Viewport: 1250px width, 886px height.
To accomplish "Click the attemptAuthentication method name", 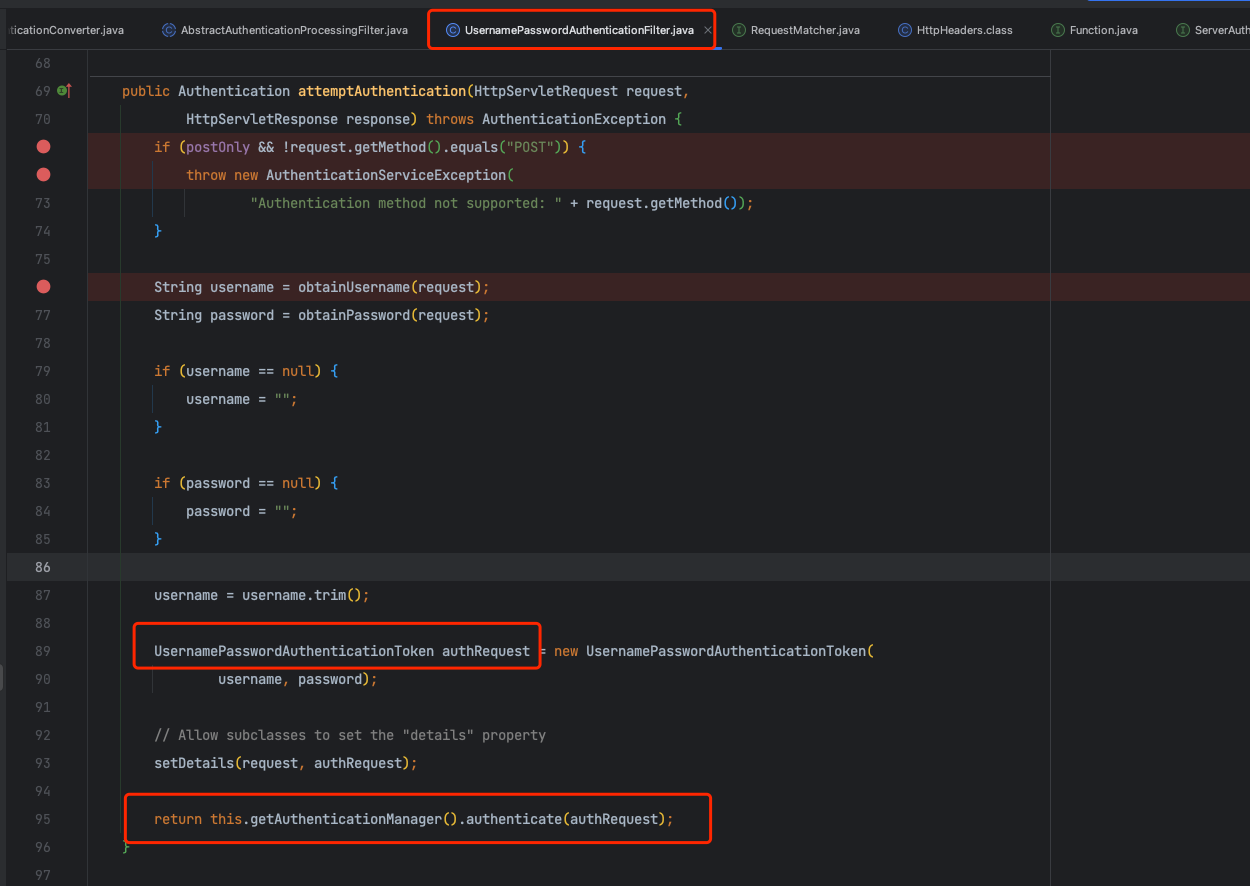I will (x=382, y=91).
